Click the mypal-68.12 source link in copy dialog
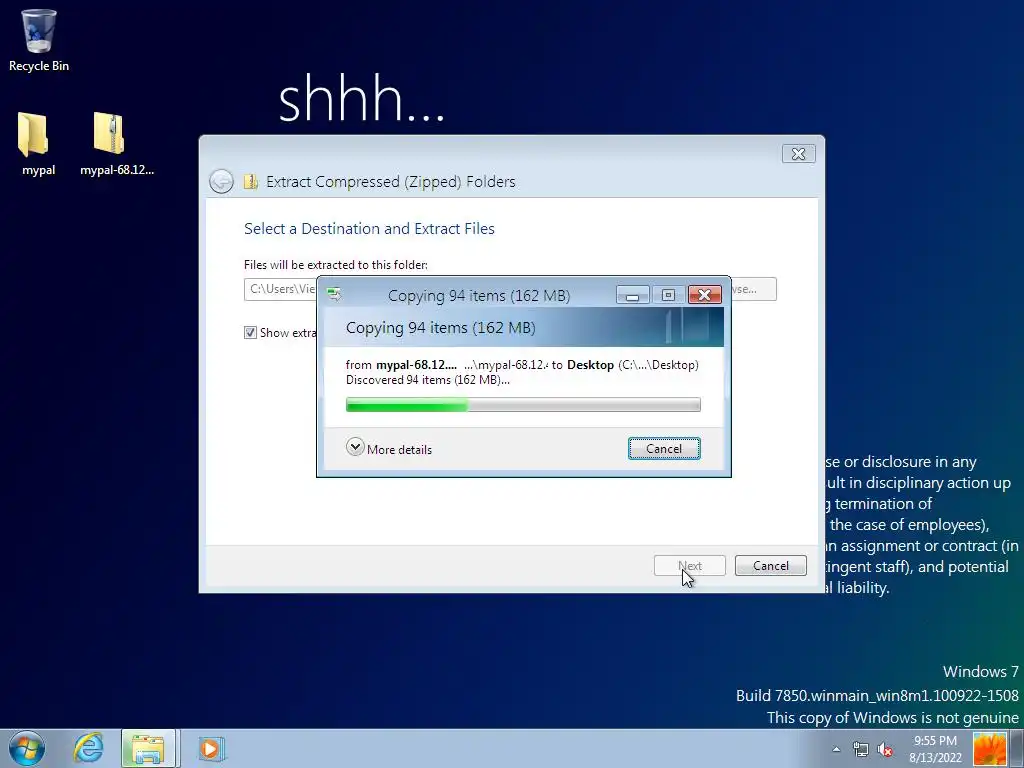The height and width of the screenshot is (768, 1024). (x=416, y=365)
